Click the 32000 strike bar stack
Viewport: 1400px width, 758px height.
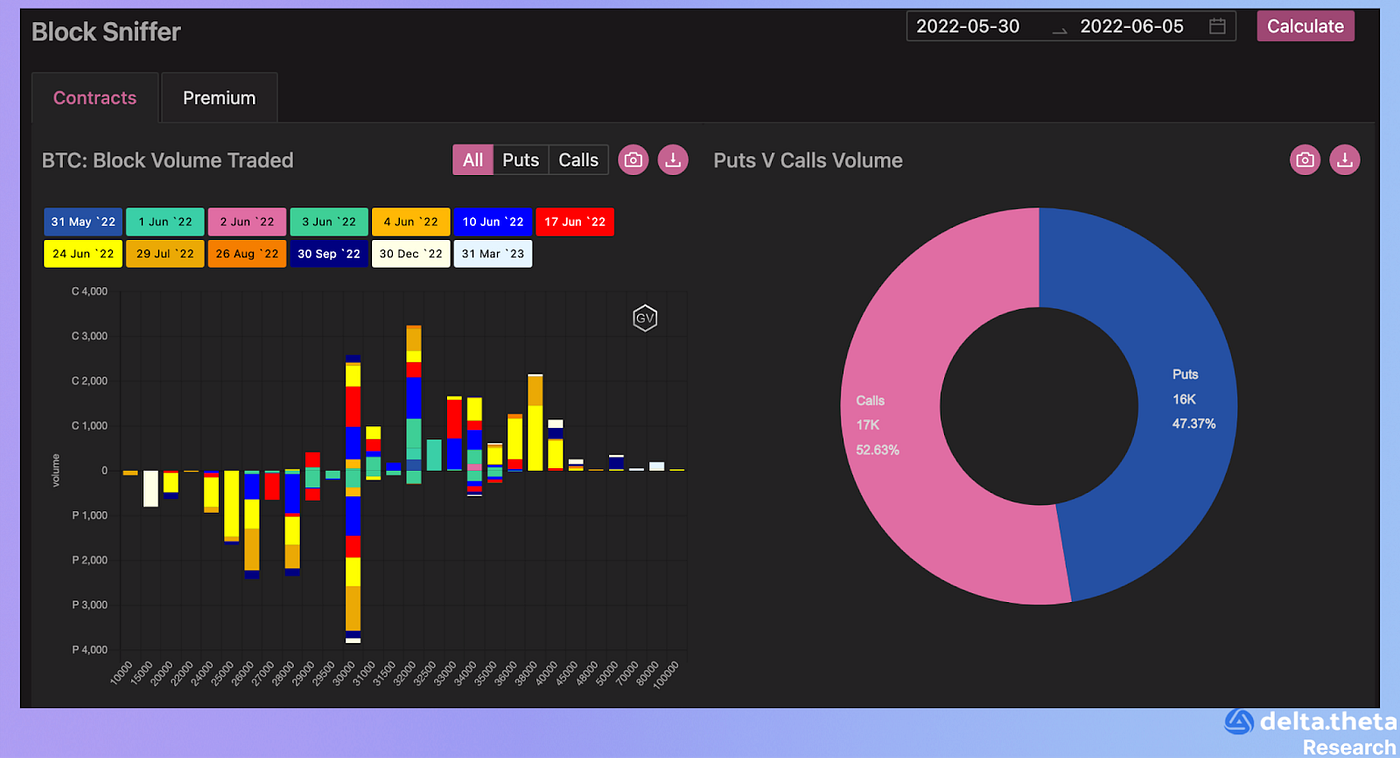(x=413, y=404)
